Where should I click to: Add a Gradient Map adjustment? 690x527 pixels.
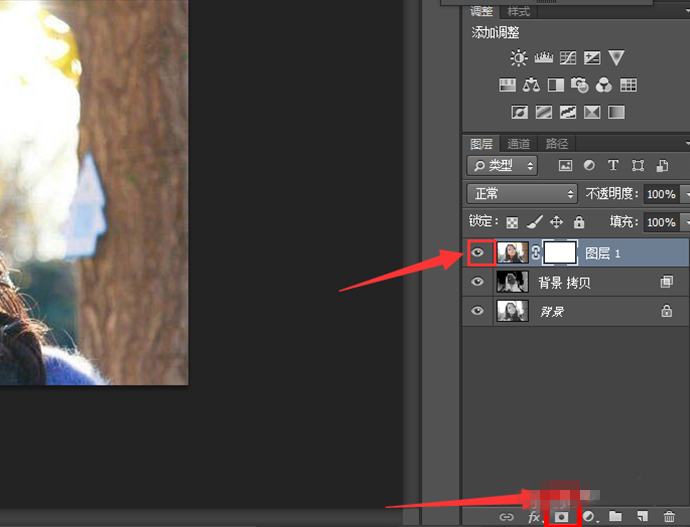pos(616,112)
